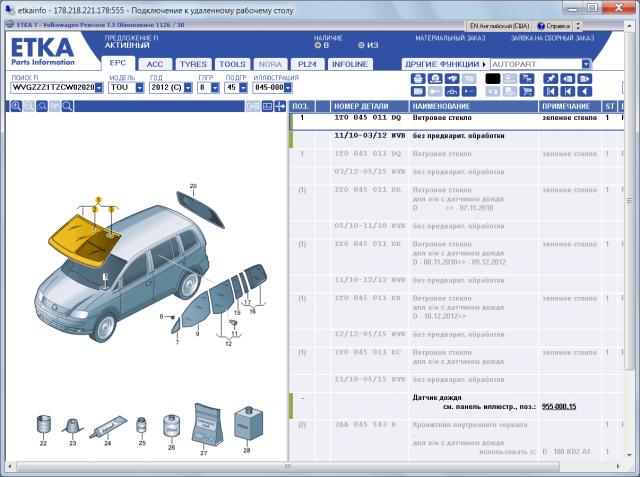
Task: Click the shopping cart icon
Action: point(527,91)
